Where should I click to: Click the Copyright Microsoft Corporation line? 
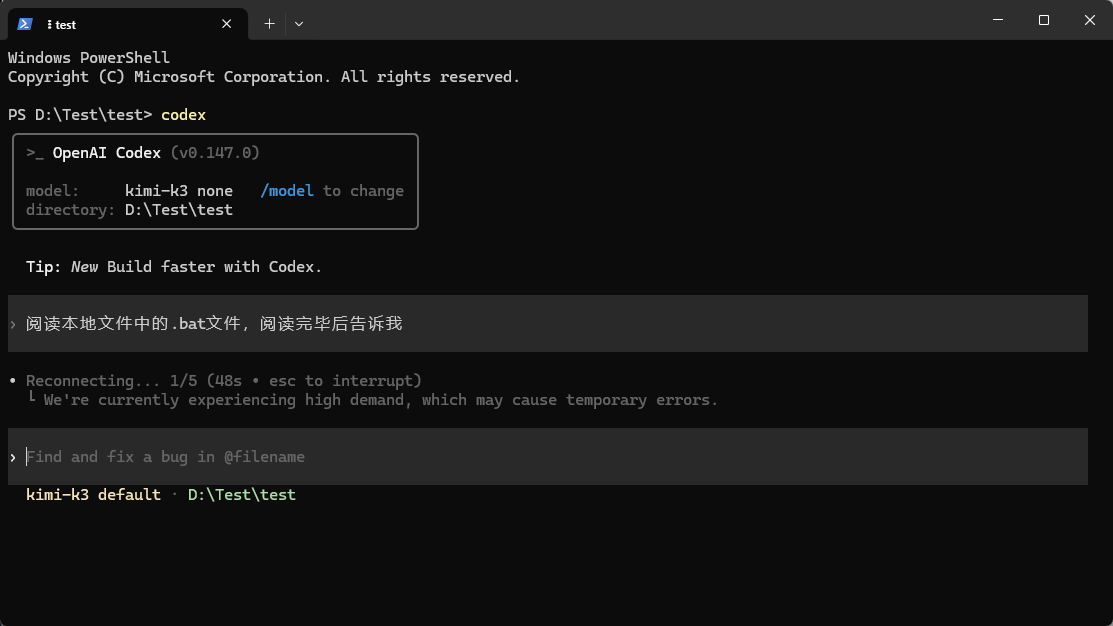coord(264,77)
